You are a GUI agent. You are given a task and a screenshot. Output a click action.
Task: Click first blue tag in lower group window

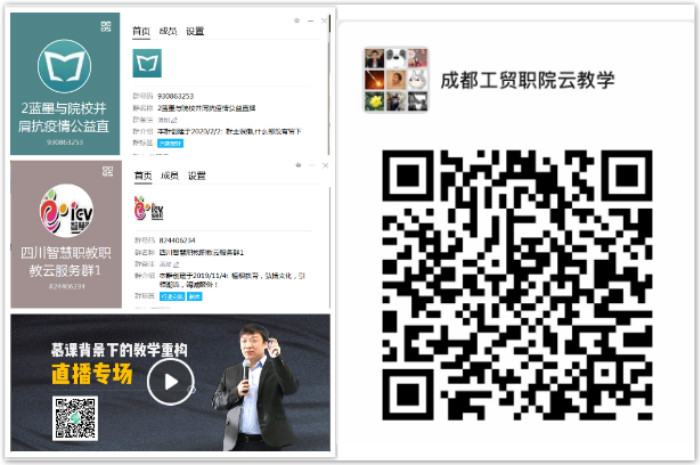[172, 296]
